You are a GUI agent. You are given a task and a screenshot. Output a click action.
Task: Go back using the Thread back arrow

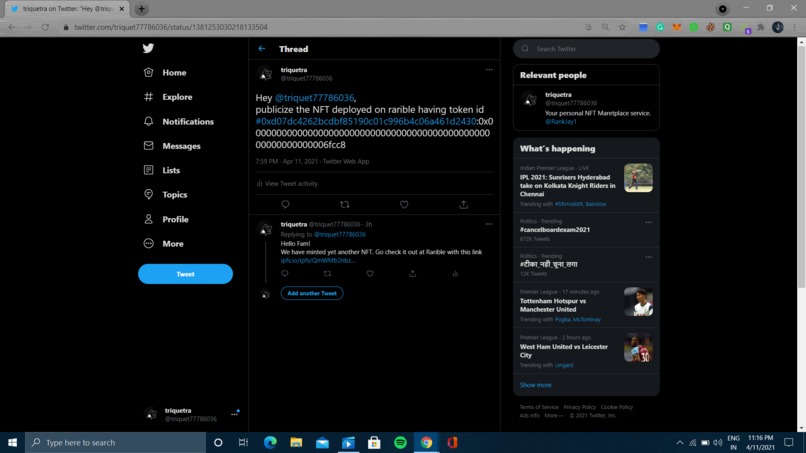pos(262,49)
